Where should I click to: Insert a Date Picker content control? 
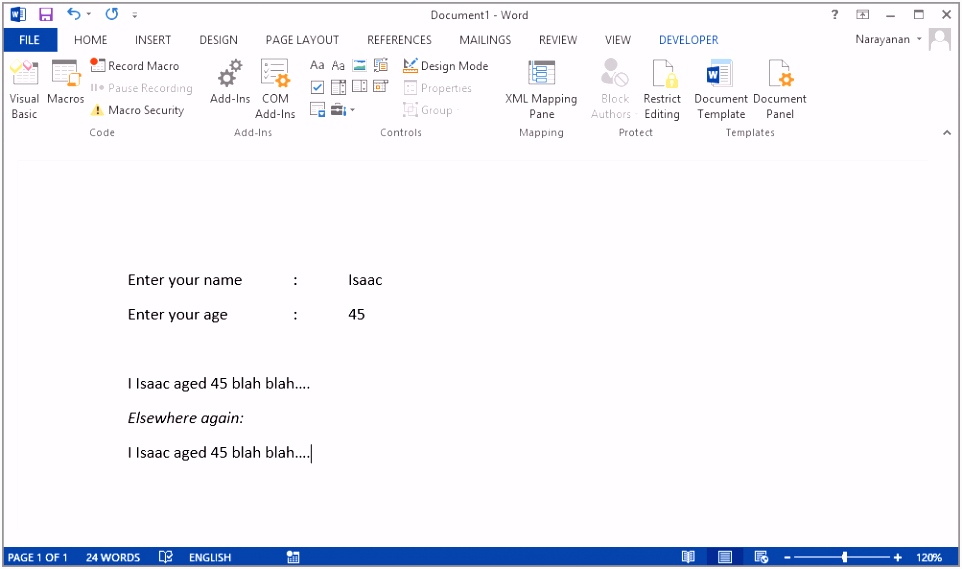point(381,87)
